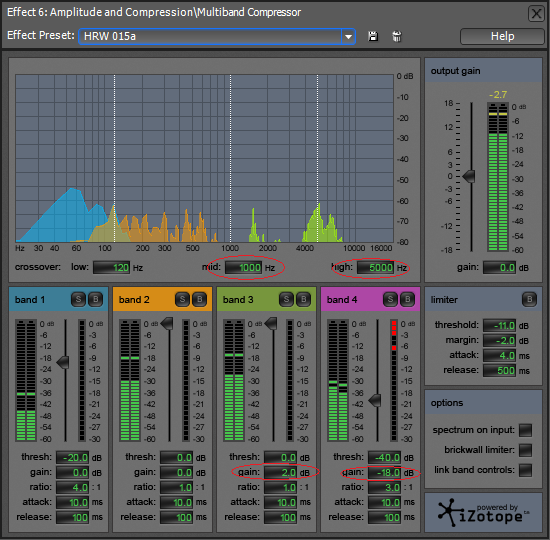Image resolution: width=550 pixels, height=540 pixels.
Task: Open the Help button
Action: click(x=502, y=36)
